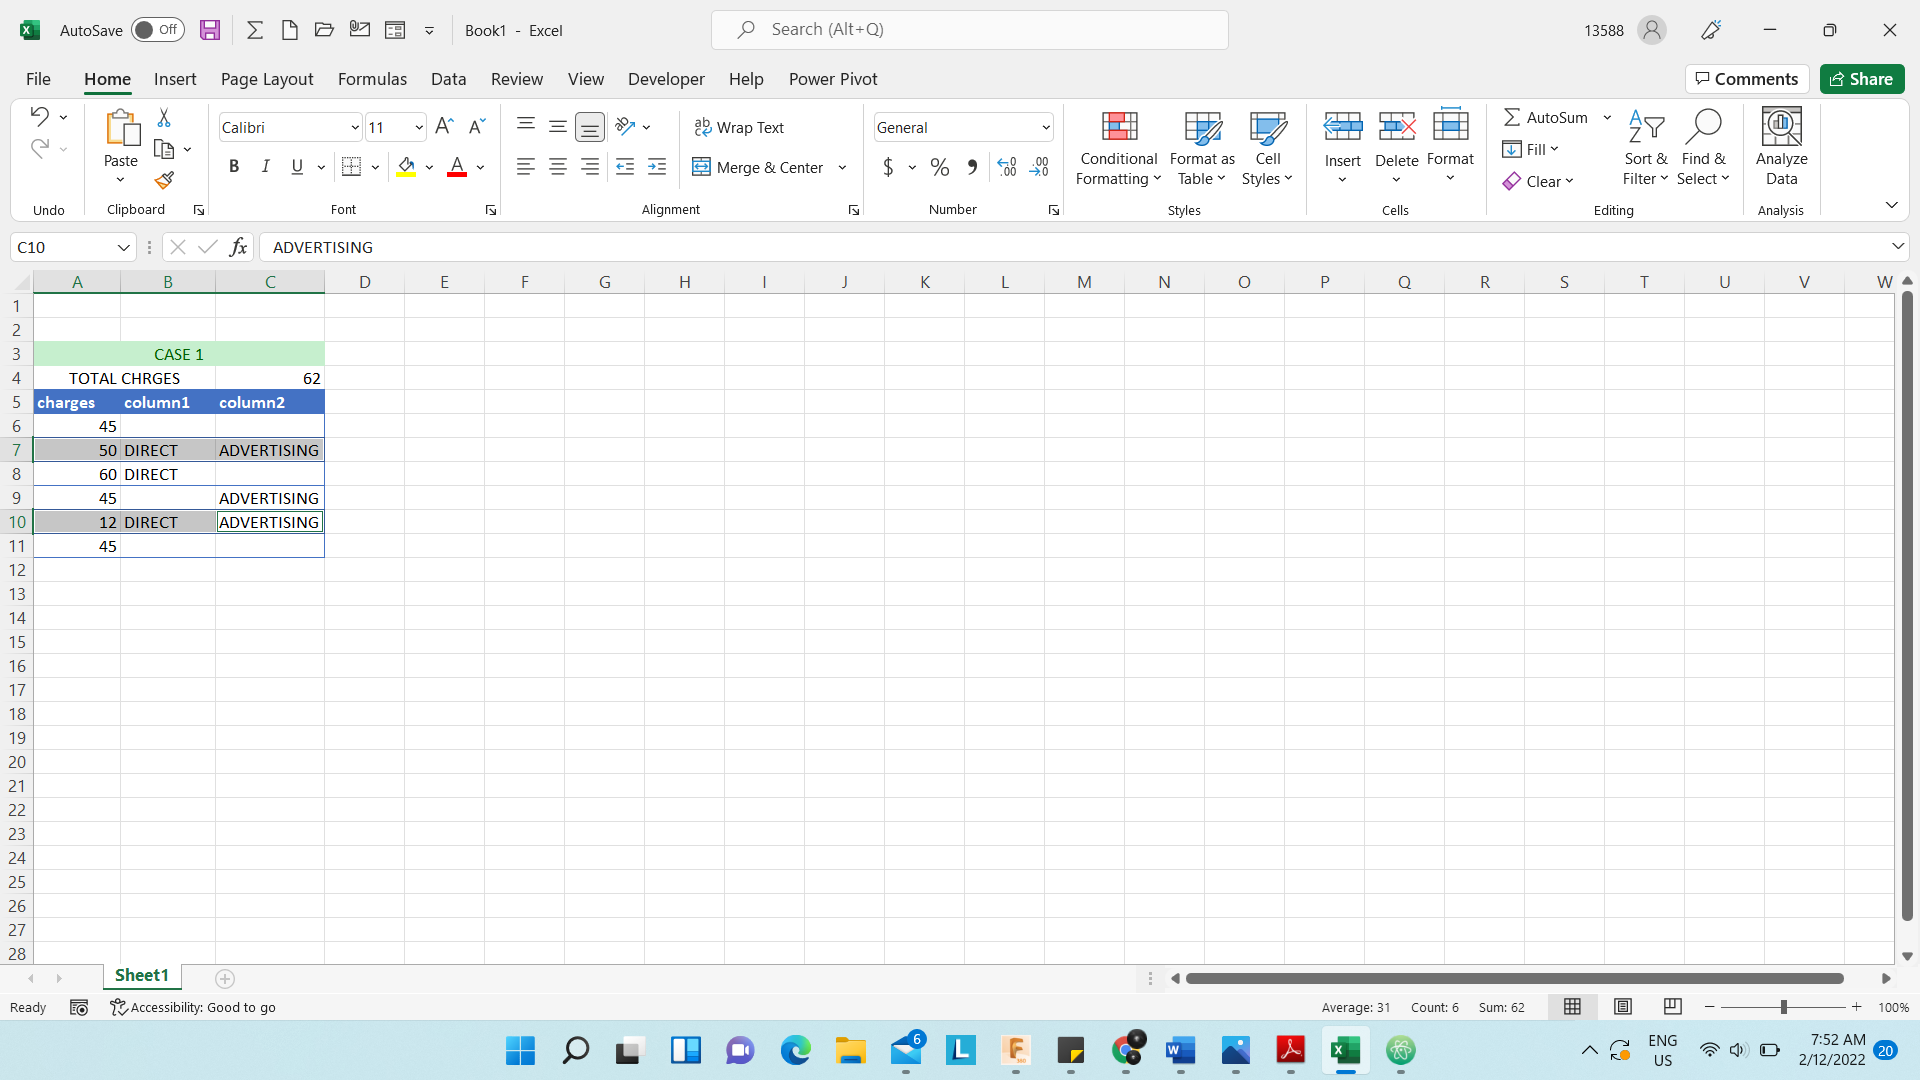1920x1080 pixels.
Task: Click Increase Decimal icon
Action: pos(1007,167)
